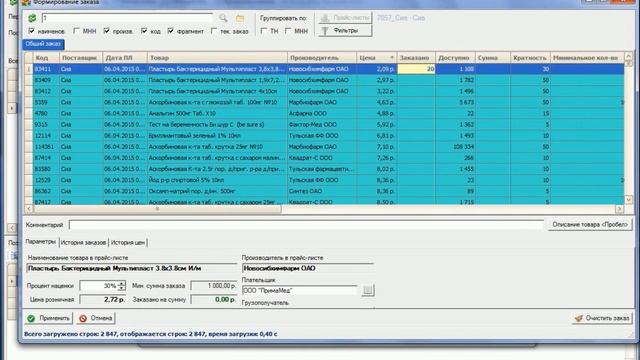Toggle the наименов. checkbox
This screenshot has height=360, width=640.
(31, 31)
